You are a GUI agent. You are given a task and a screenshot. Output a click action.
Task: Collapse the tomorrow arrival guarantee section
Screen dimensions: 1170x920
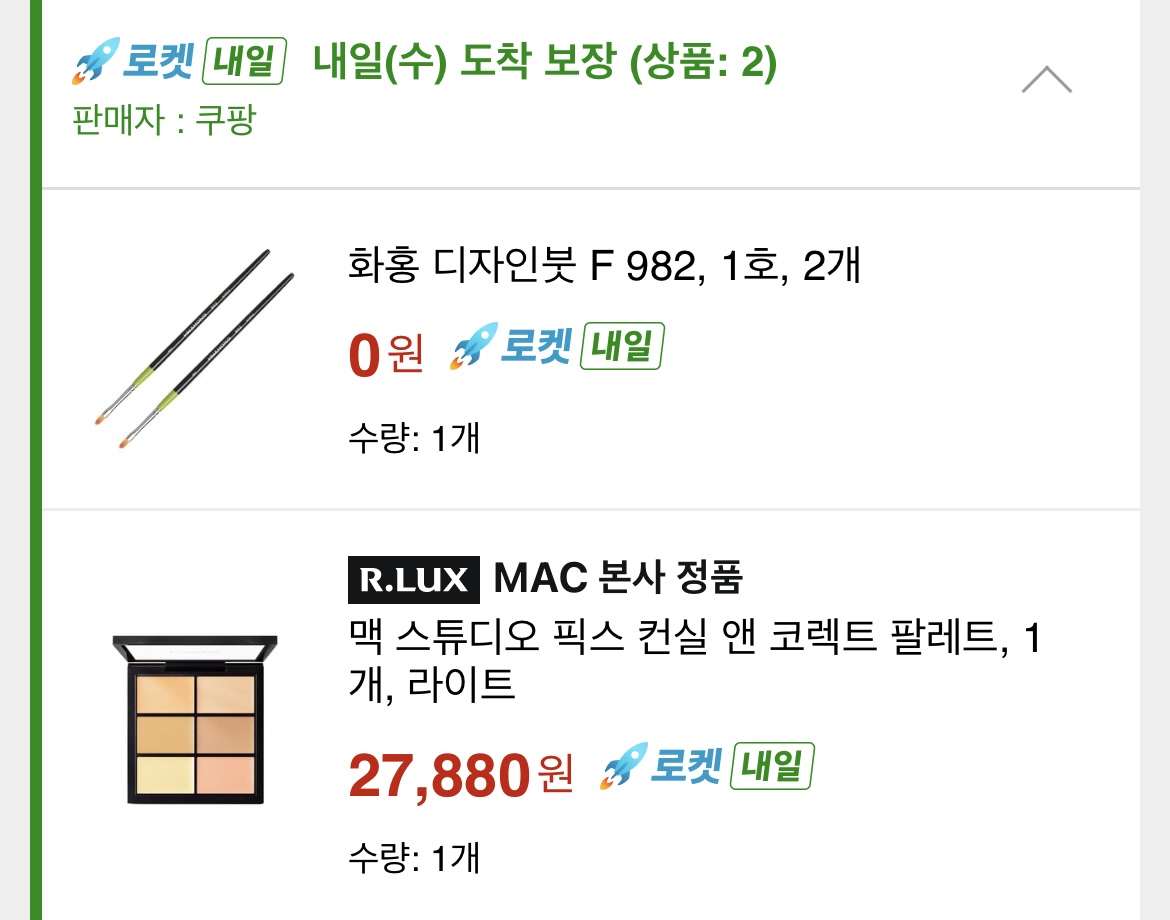1046,80
